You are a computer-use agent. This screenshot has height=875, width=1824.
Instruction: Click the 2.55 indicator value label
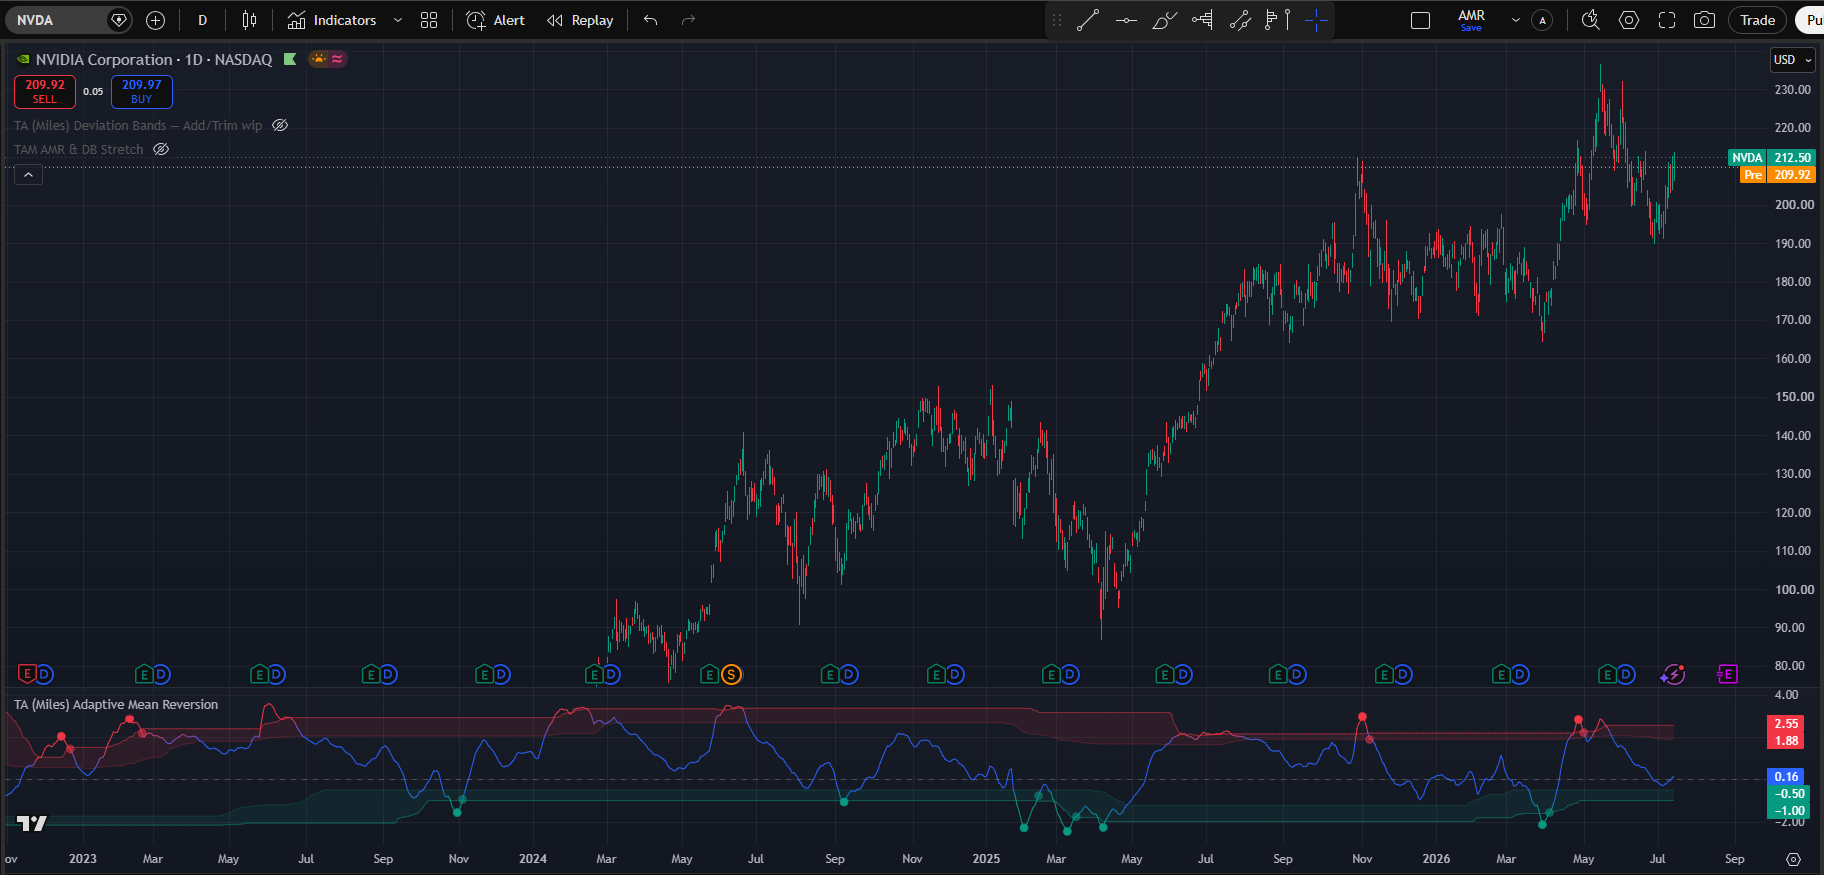point(1786,724)
